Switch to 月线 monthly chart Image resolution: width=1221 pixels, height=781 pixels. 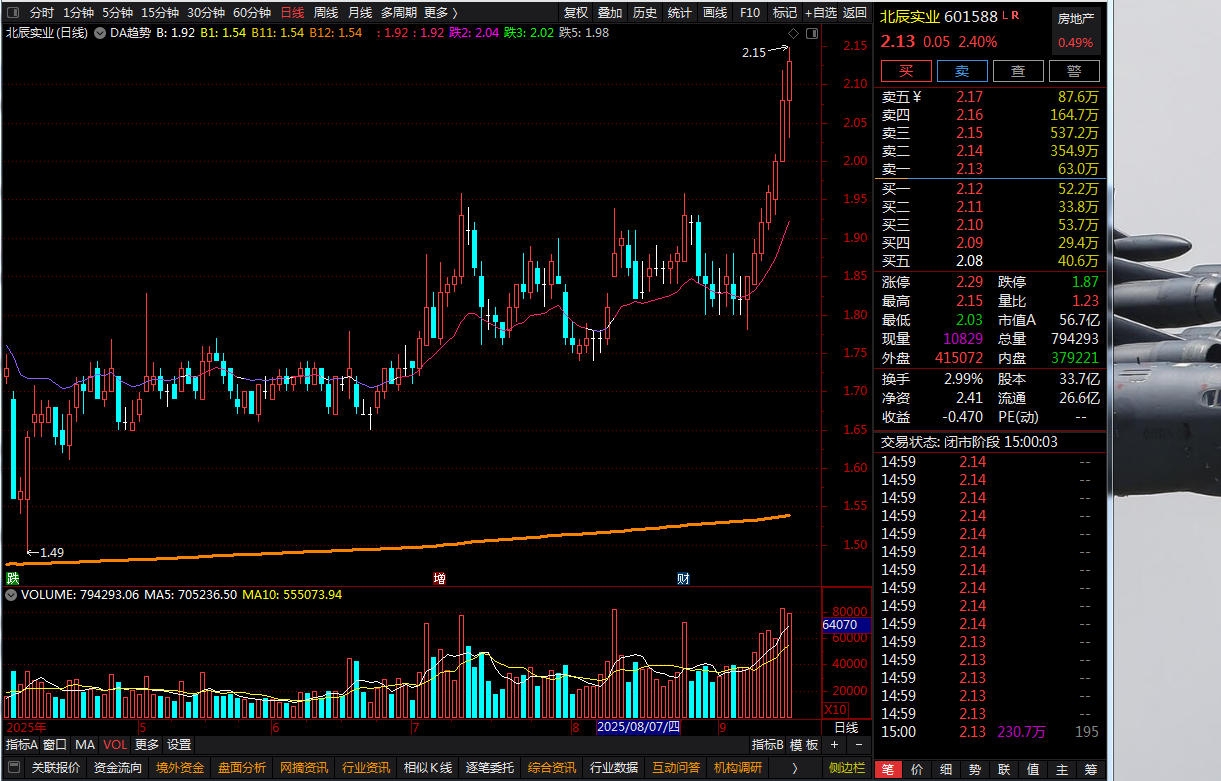(x=360, y=13)
